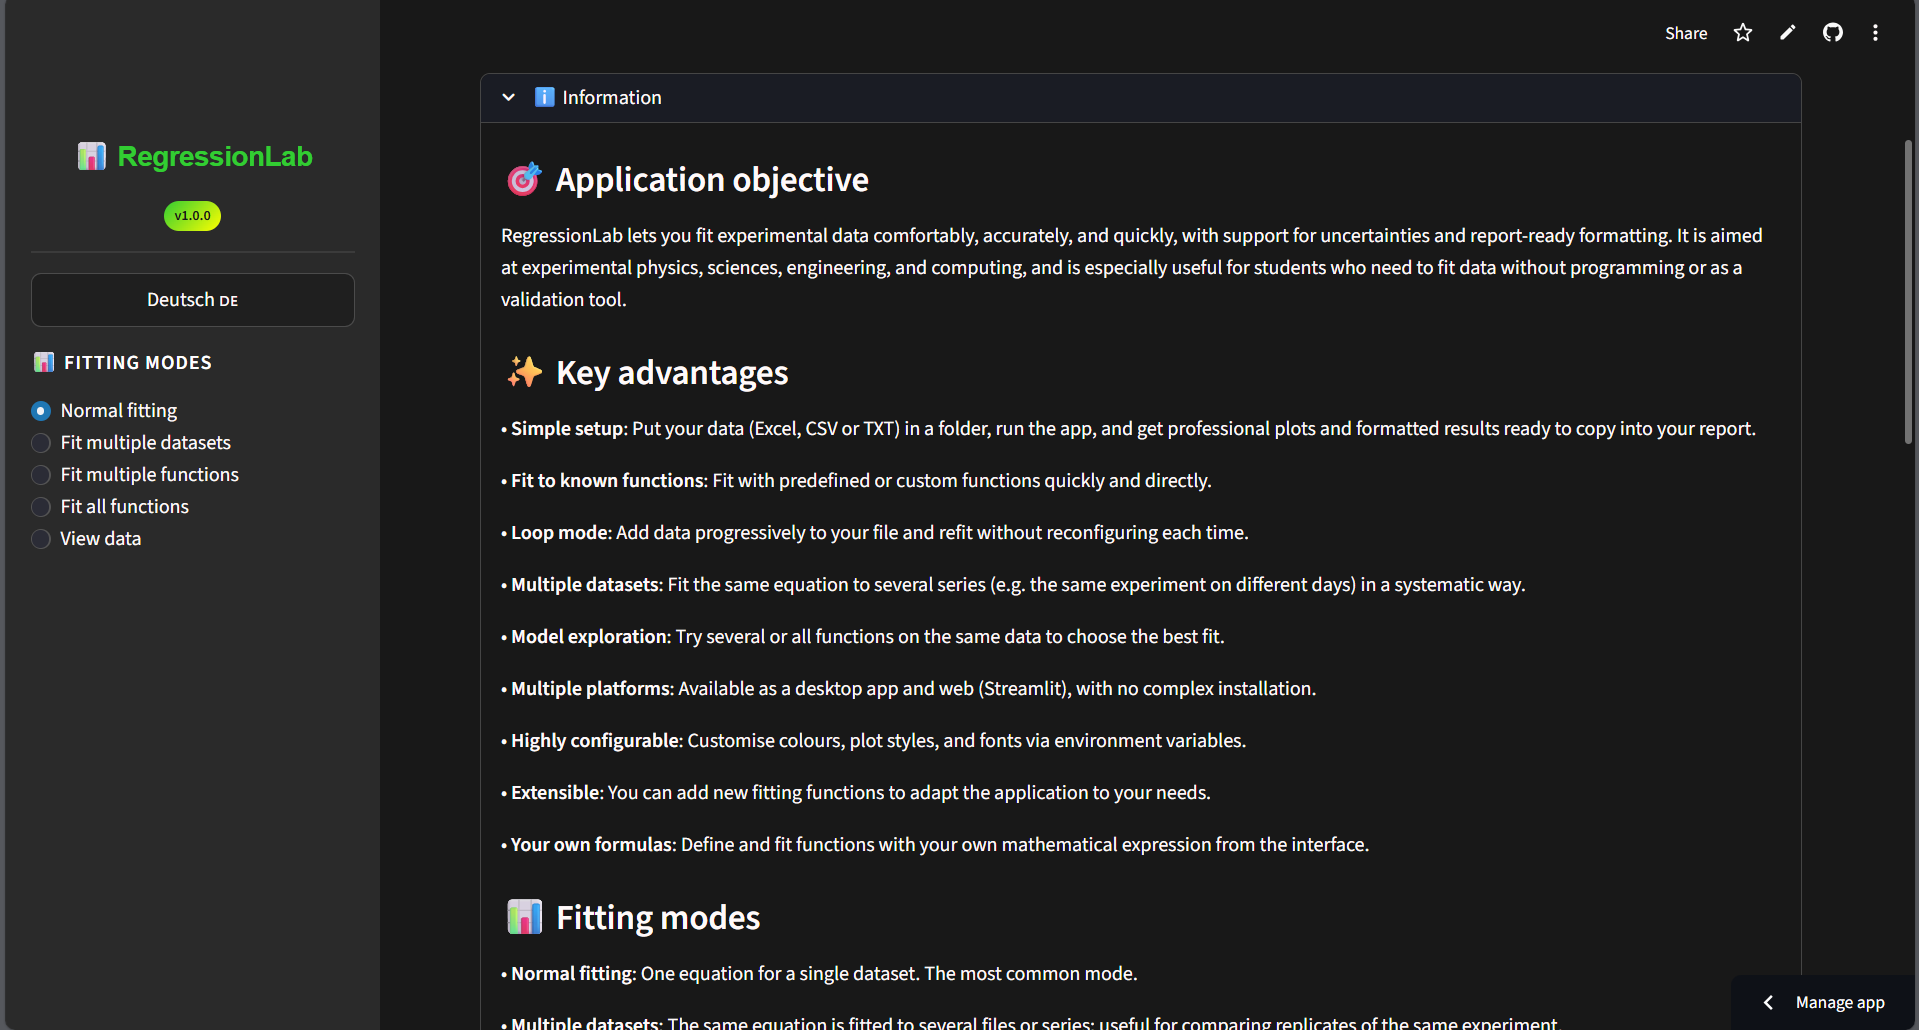The image size is (1919, 1030).
Task: Click the Key advantages sparkles icon
Action: click(x=524, y=372)
